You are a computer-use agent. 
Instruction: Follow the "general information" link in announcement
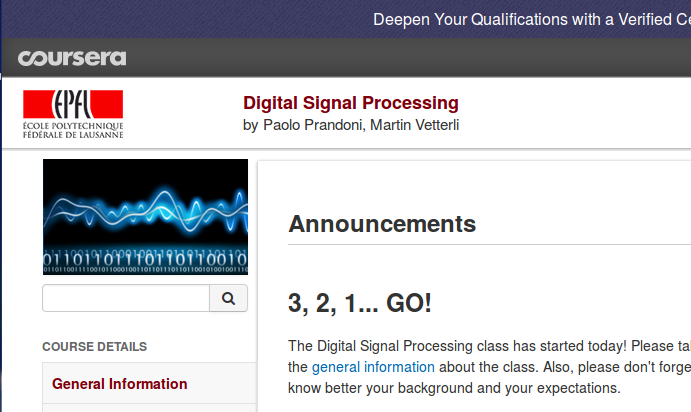372,367
